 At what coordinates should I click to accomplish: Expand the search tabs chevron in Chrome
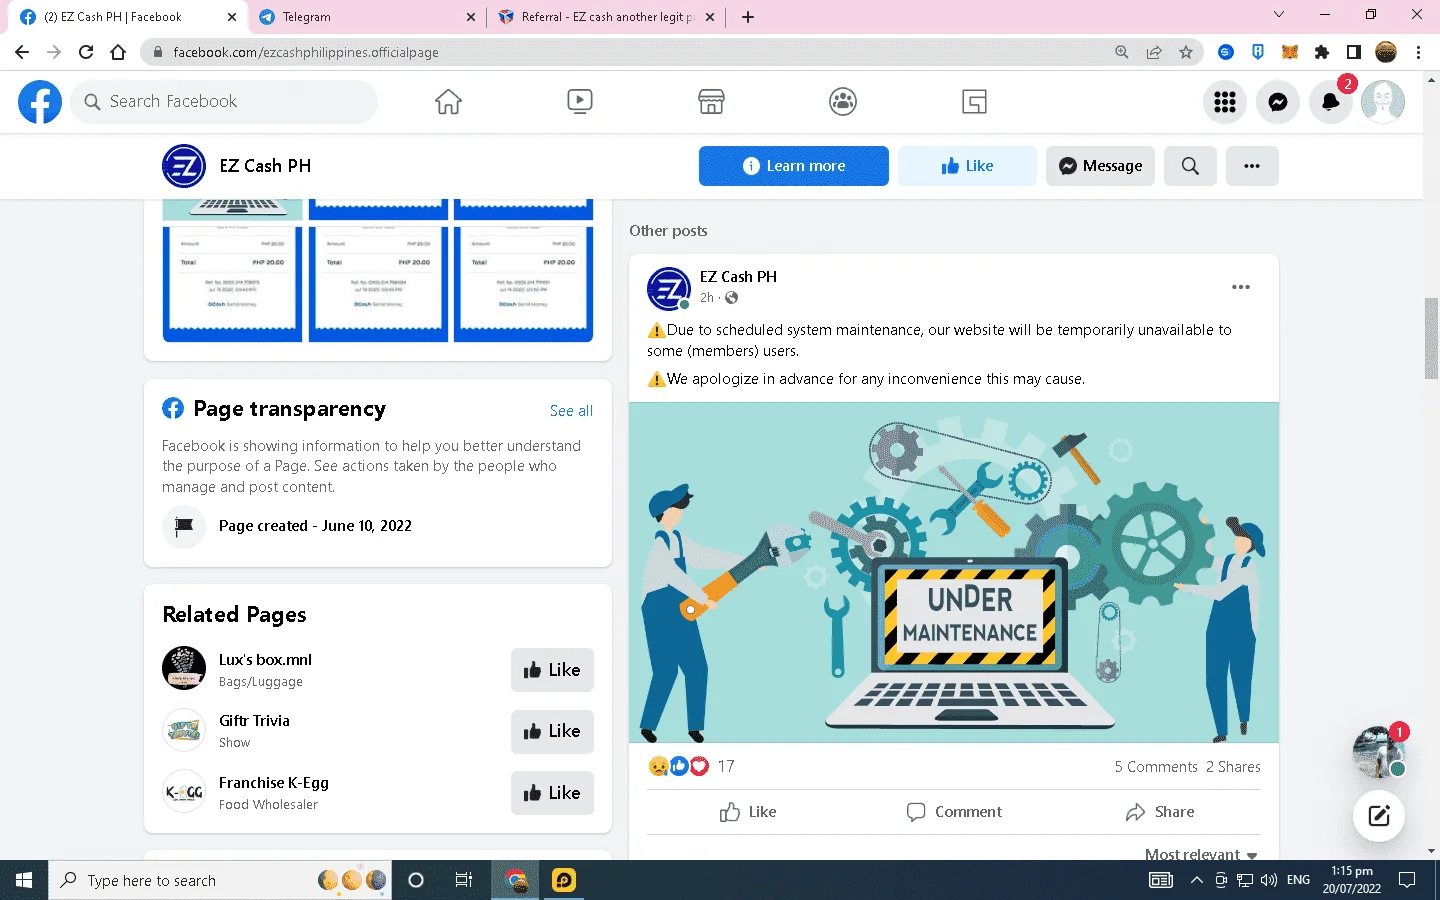(1279, 15)
